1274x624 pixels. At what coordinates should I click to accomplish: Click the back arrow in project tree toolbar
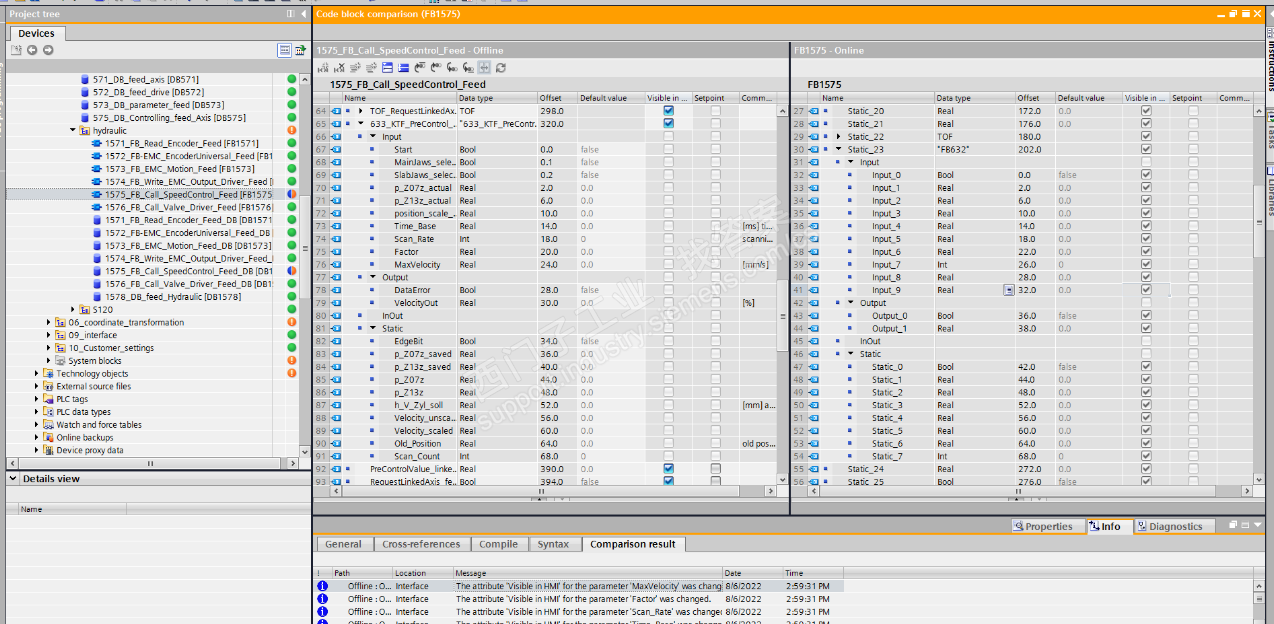point(32,50)
